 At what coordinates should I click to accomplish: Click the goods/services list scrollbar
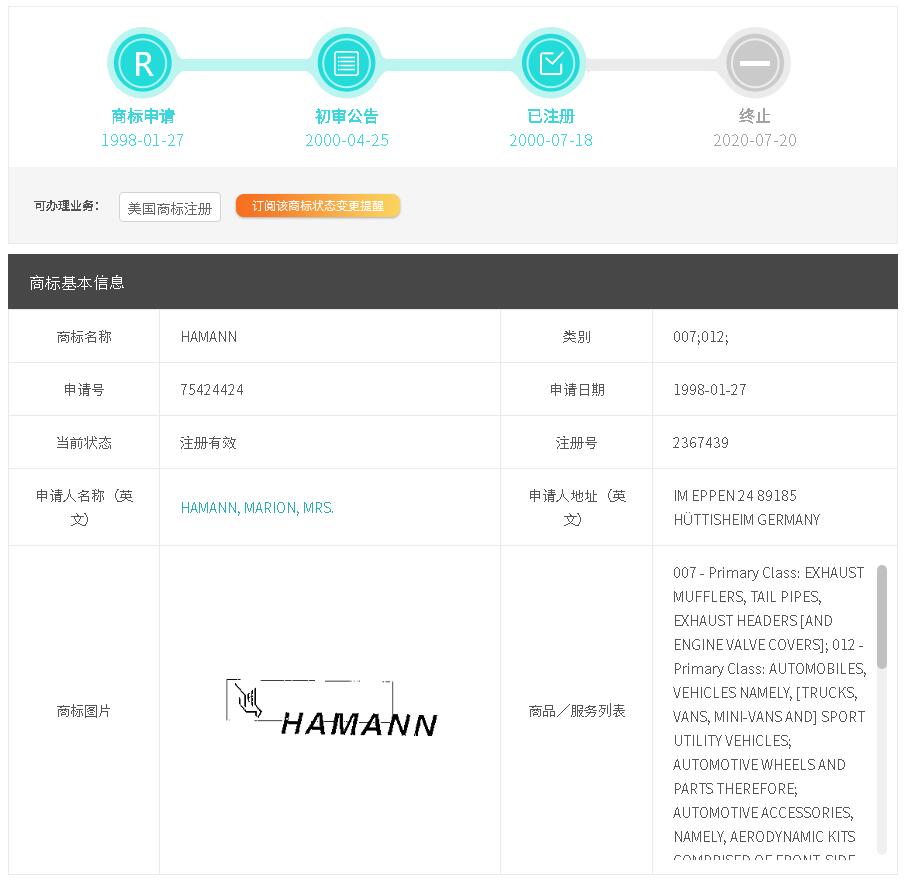coord(881,617)
